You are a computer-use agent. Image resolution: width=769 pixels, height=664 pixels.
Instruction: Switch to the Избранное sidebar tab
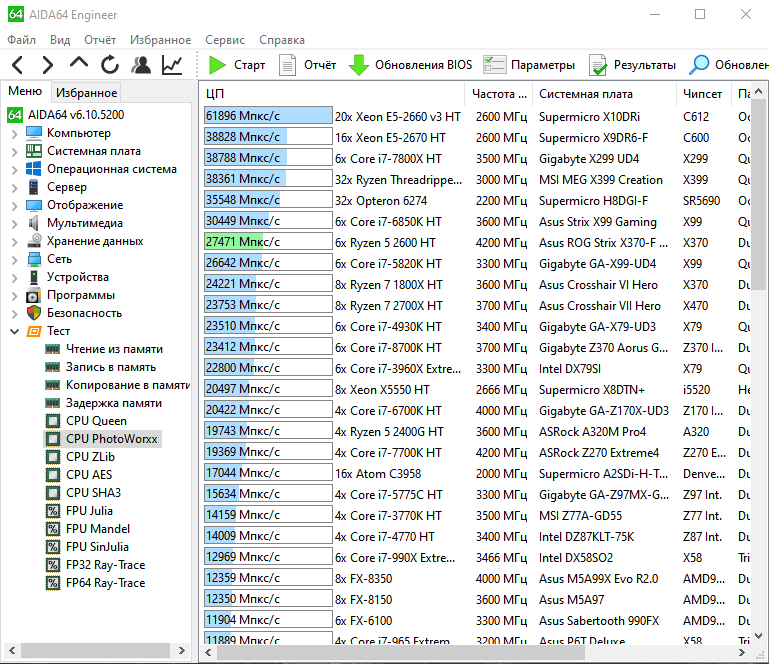tap(86, 93)
